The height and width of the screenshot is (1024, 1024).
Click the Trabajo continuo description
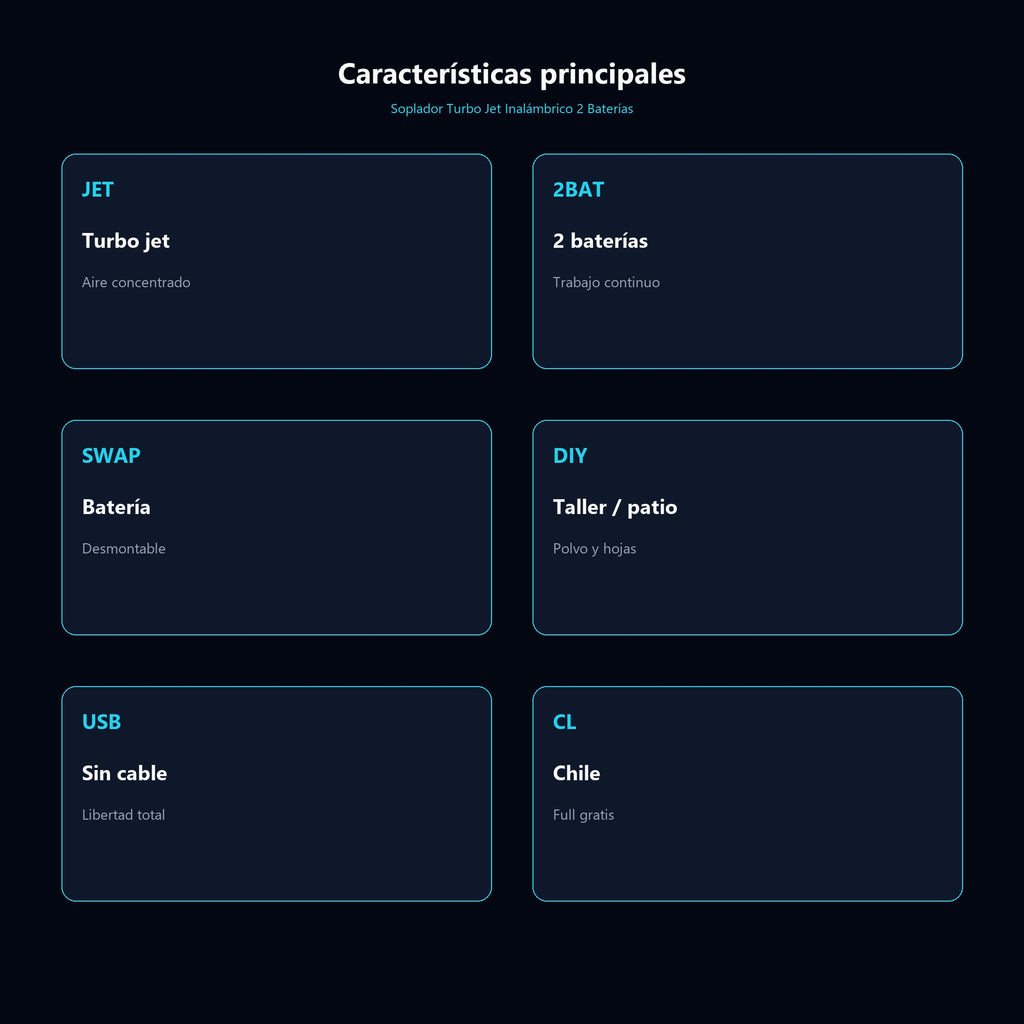coord(606,282)
